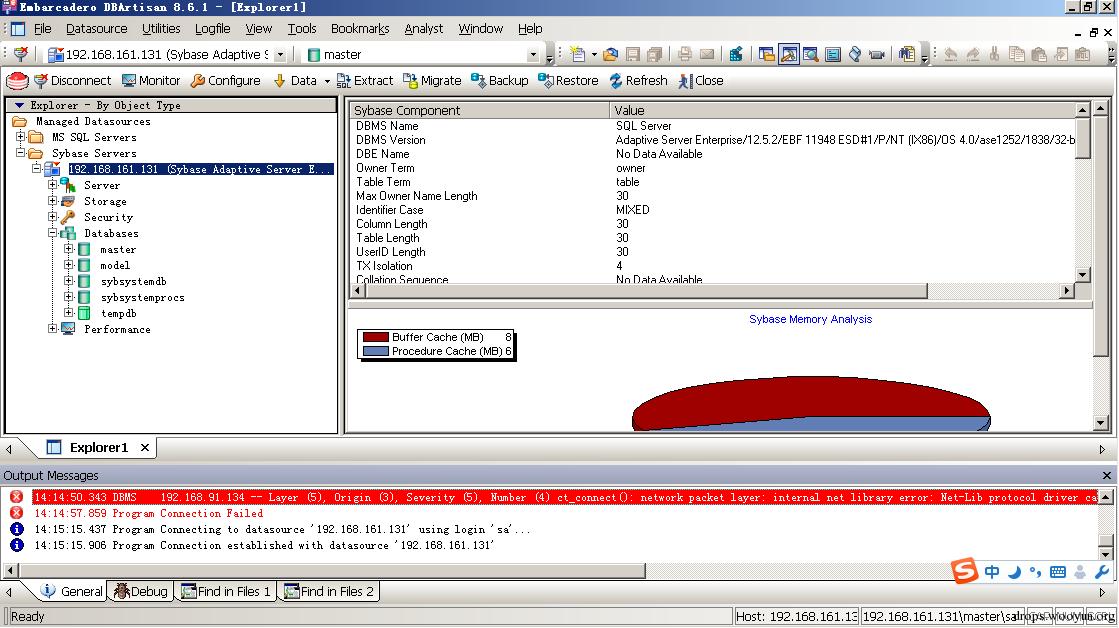The width and height of the screenshot is (1119, 628).
Task: Toggle the Chinese language mode indicator
Action: 992,572
